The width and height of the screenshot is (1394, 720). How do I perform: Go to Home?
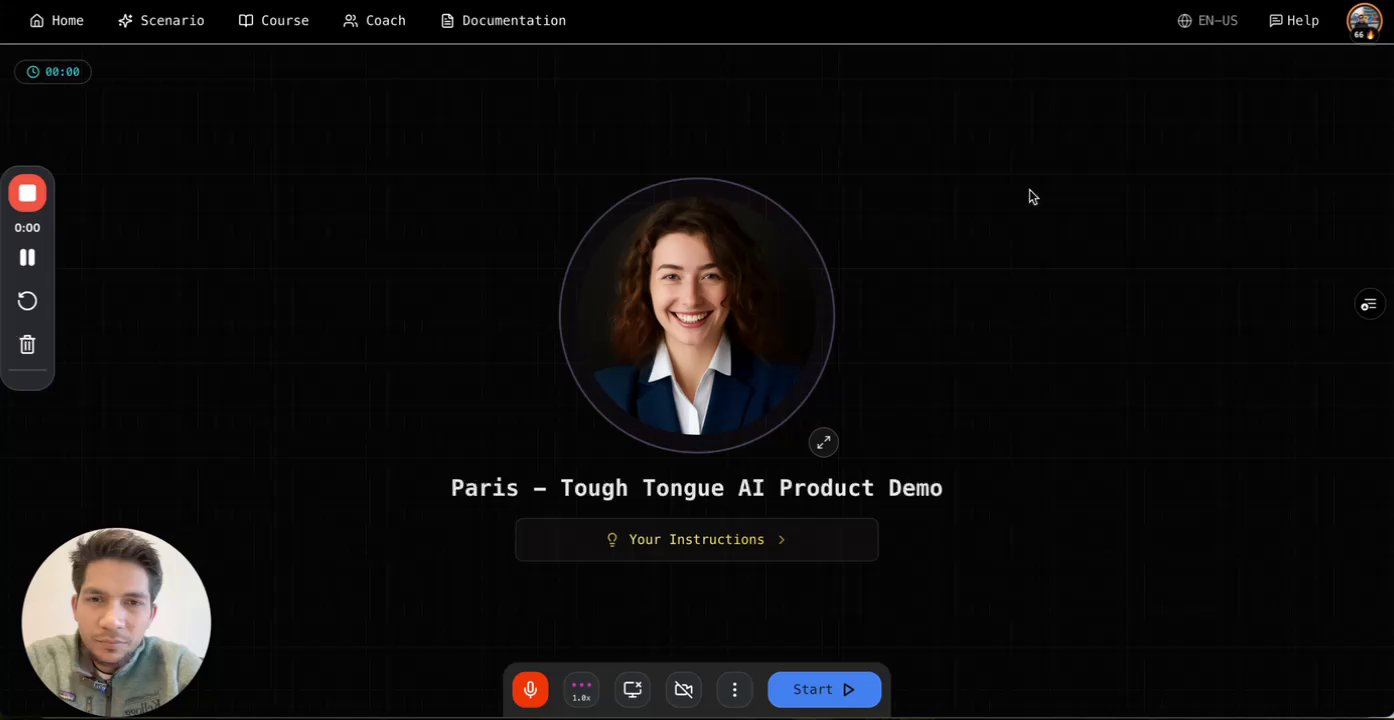(x=57, y=20)
